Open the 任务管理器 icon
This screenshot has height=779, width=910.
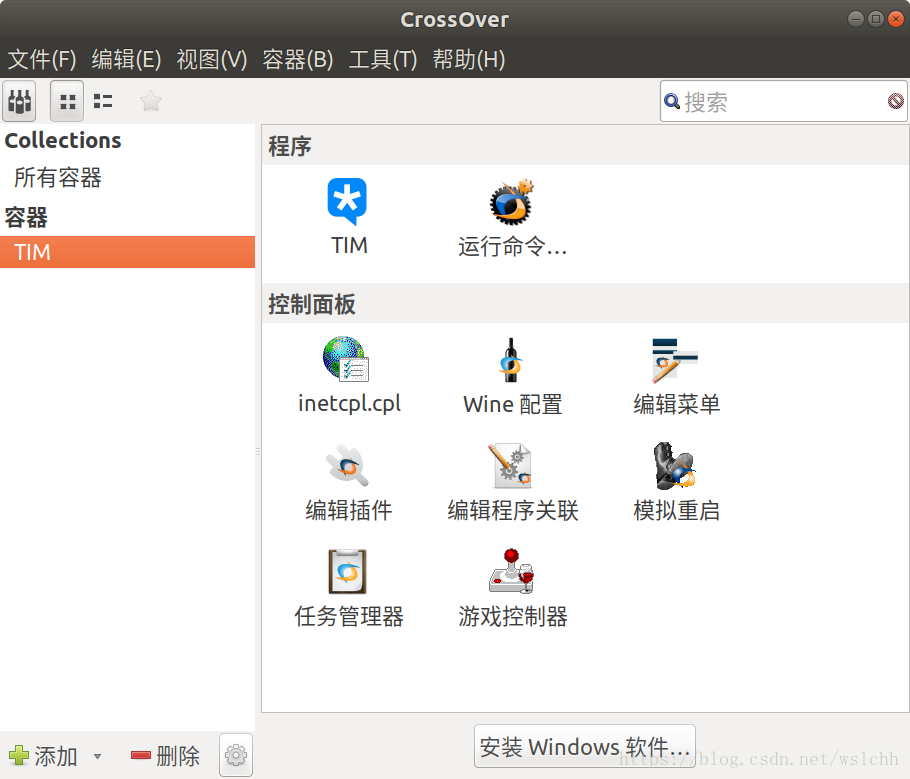348,571
